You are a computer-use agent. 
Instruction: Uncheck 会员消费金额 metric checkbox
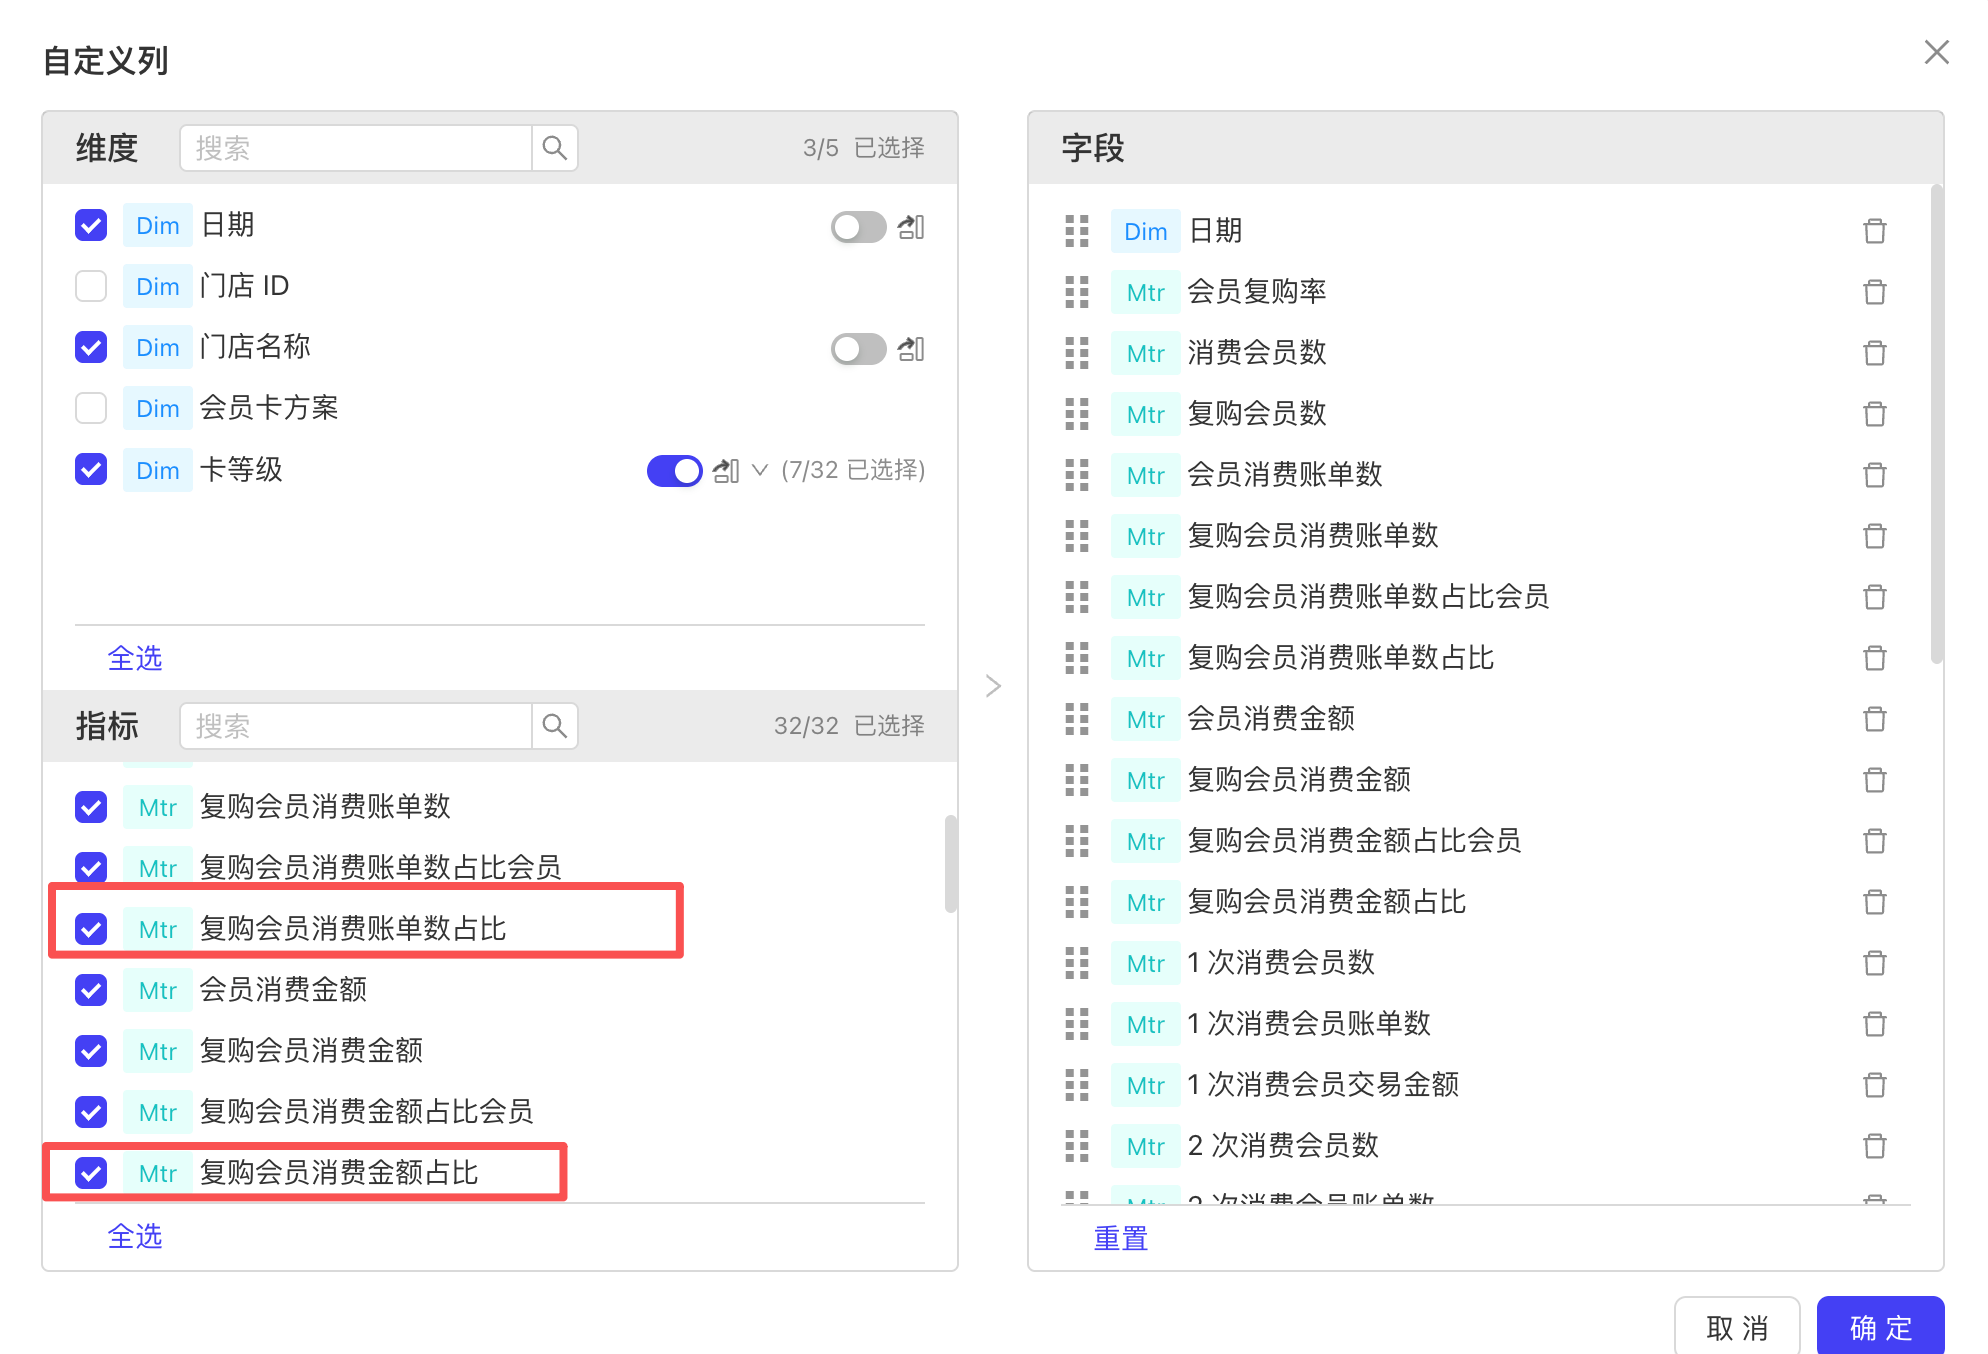pyautogui.click(x=91, y=990)
